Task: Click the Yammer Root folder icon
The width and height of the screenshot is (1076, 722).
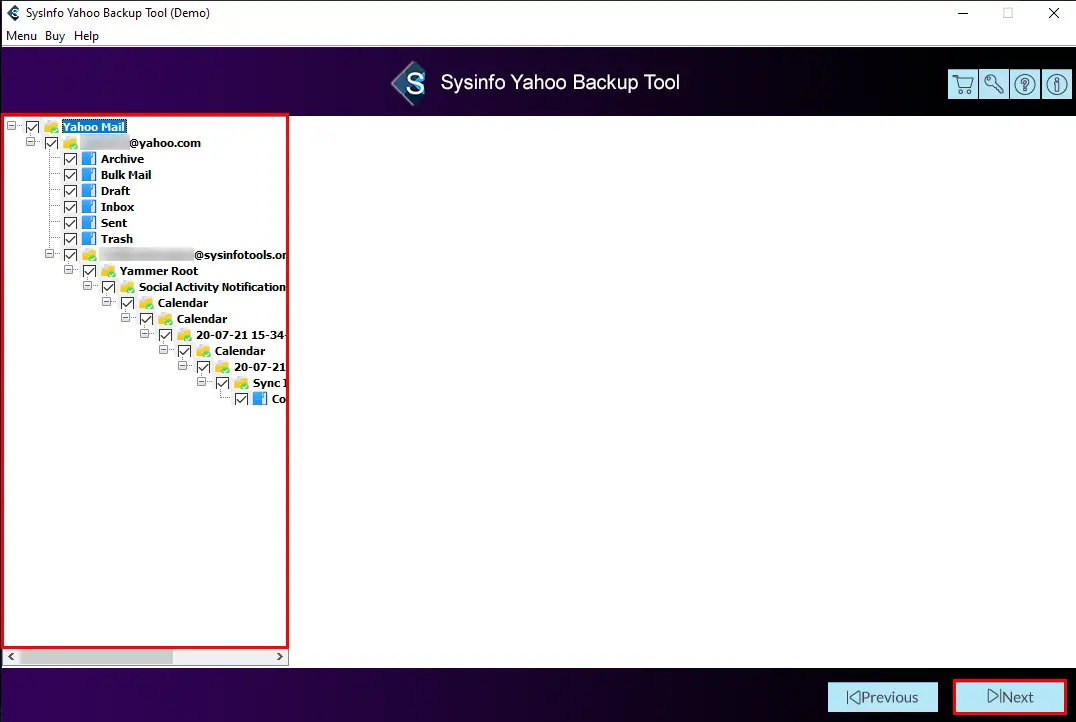Action: click(x=108, y=270)
